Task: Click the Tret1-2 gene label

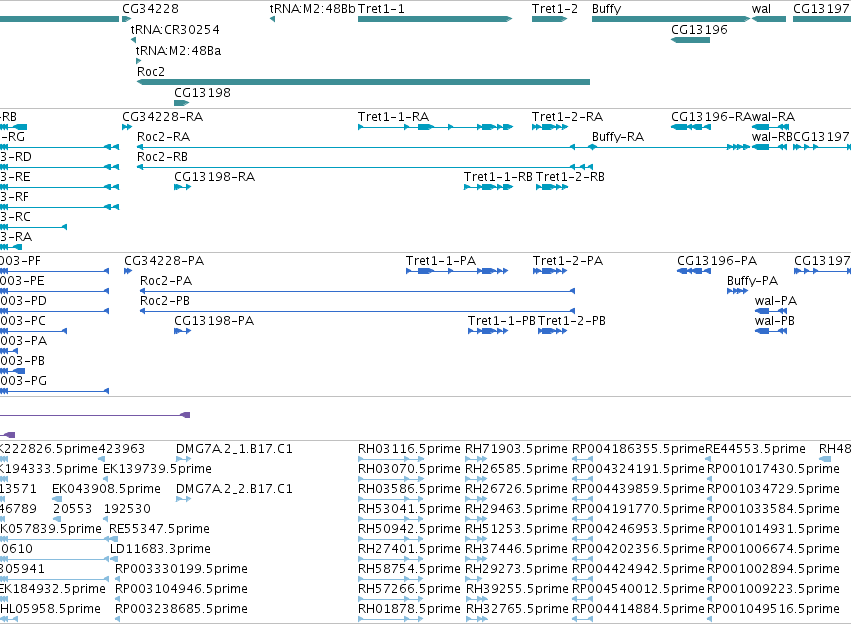Action: 555,9
